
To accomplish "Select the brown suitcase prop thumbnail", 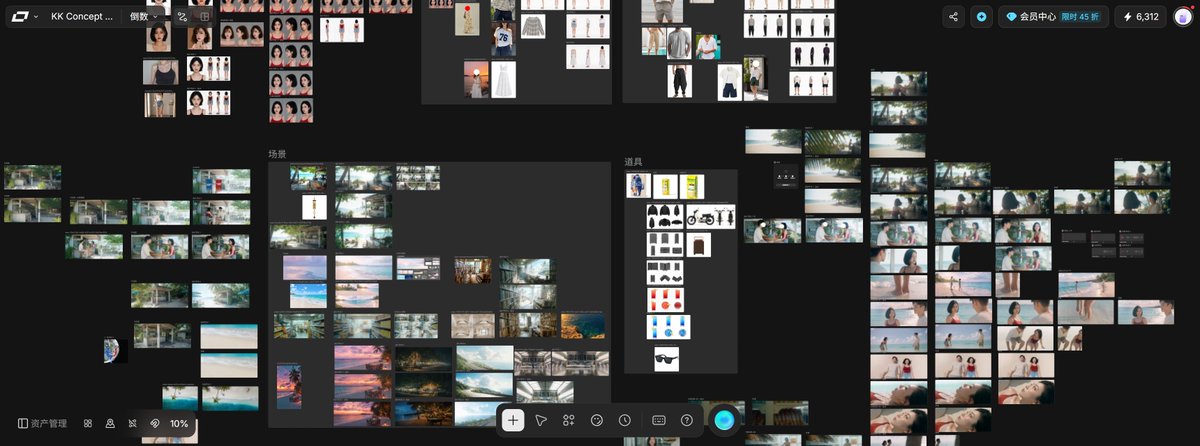I will tap(698, 244).
